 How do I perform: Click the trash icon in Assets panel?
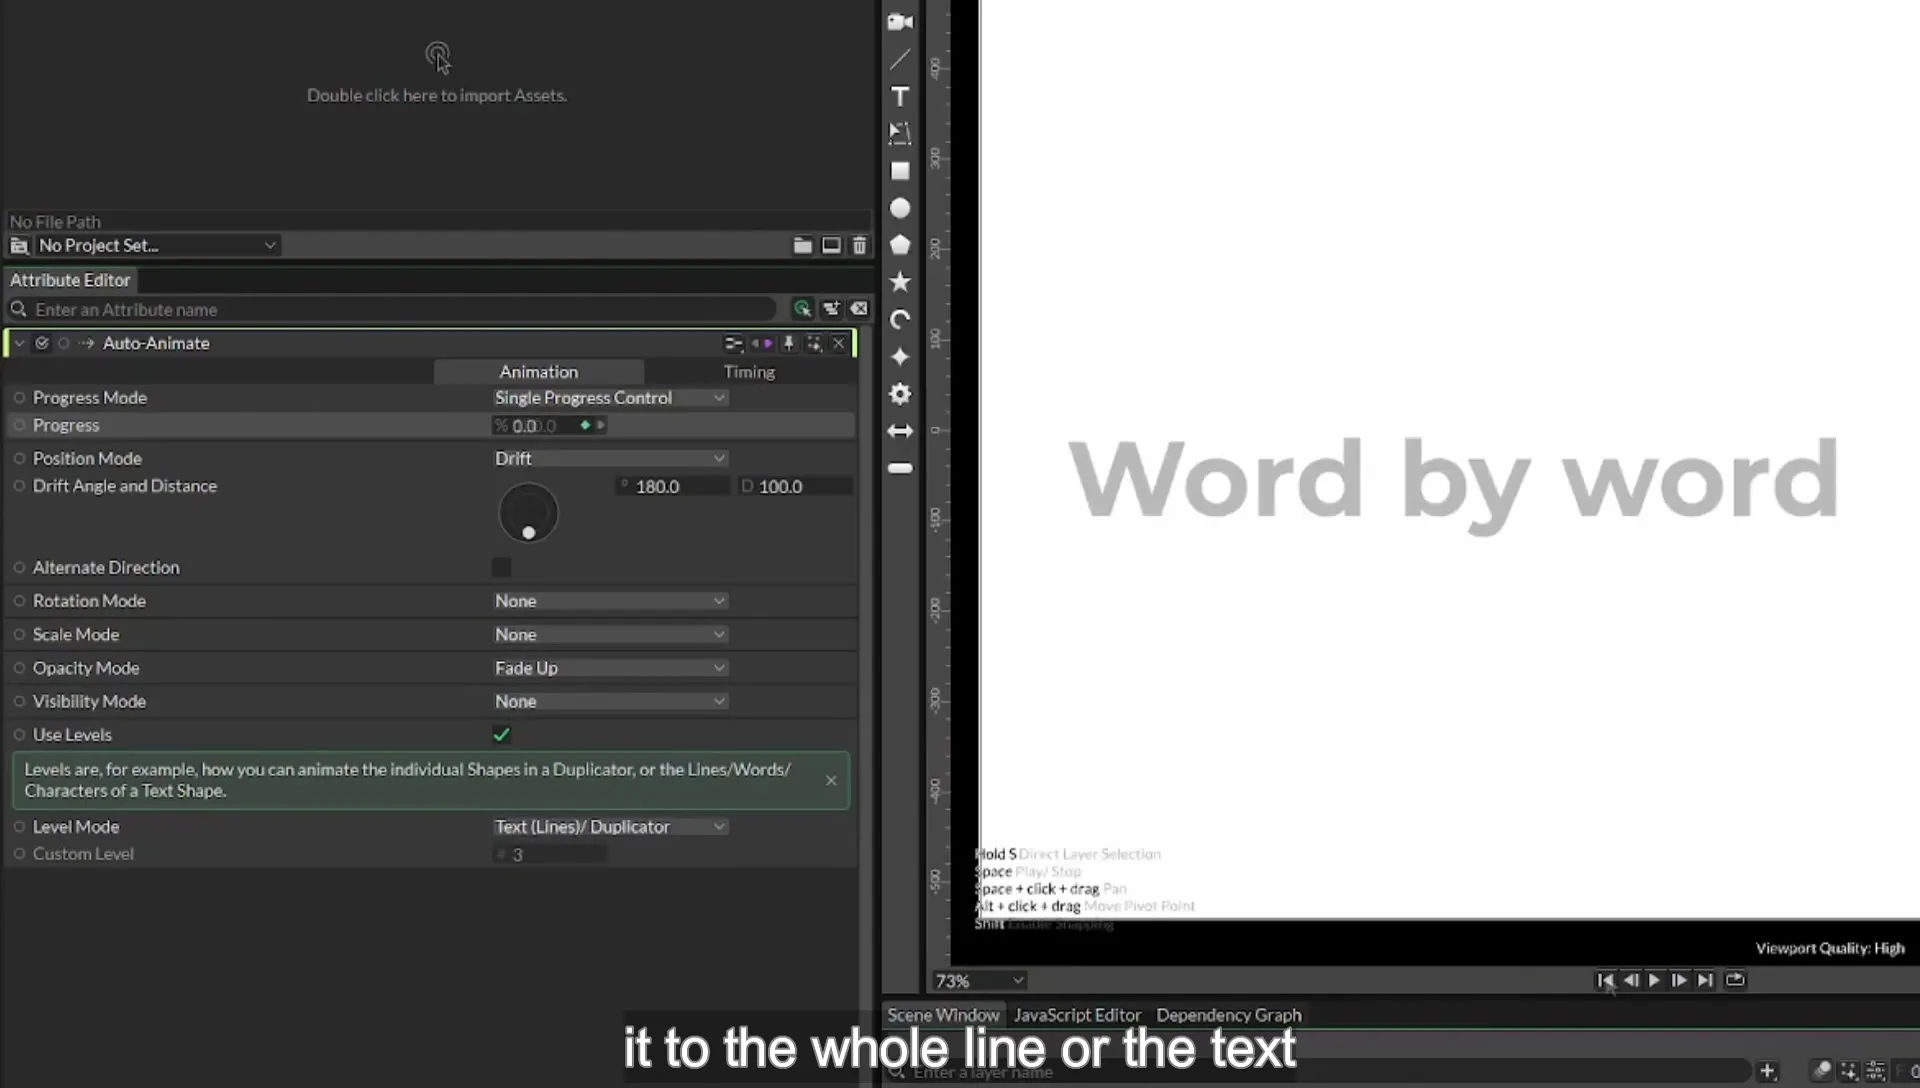[x=859, y=245]
